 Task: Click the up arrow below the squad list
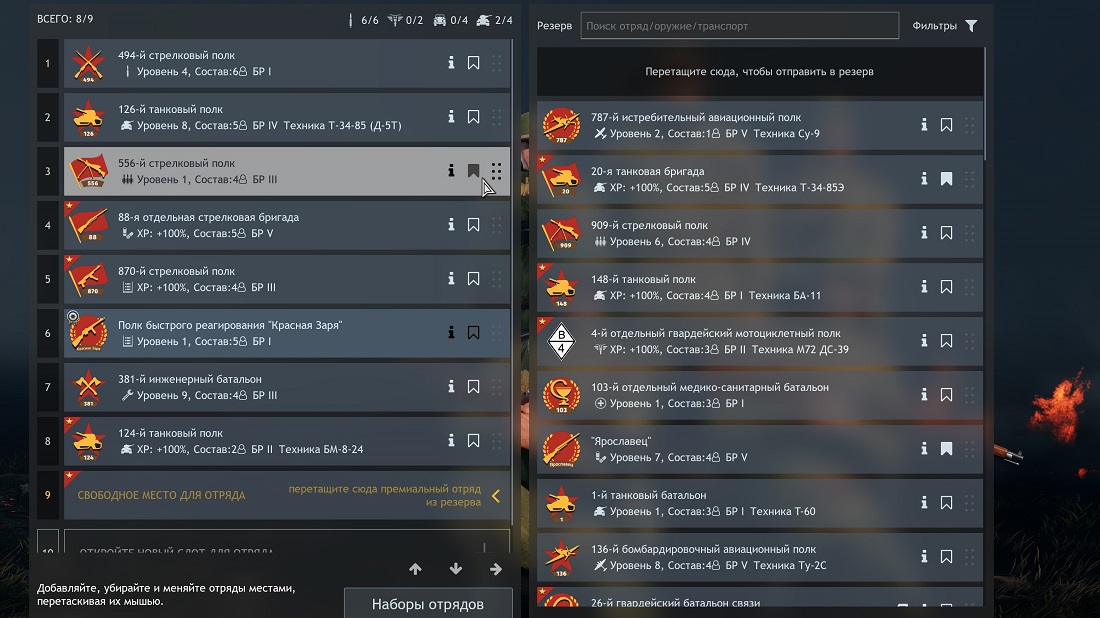415,569
